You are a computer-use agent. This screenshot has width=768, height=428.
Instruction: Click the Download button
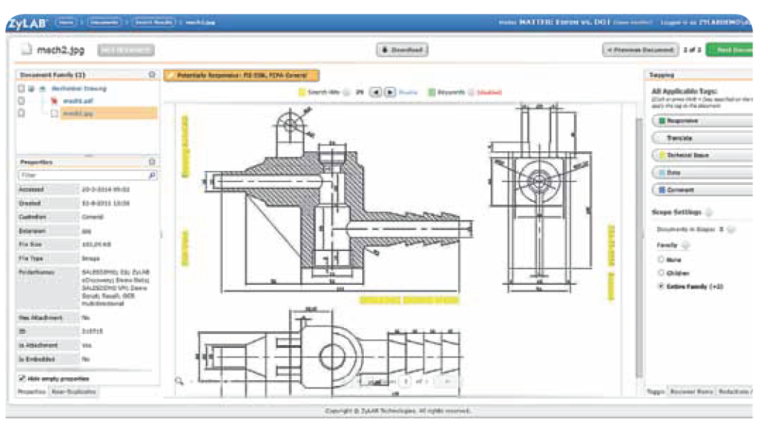pyautogui.click(x=402, y=49)
